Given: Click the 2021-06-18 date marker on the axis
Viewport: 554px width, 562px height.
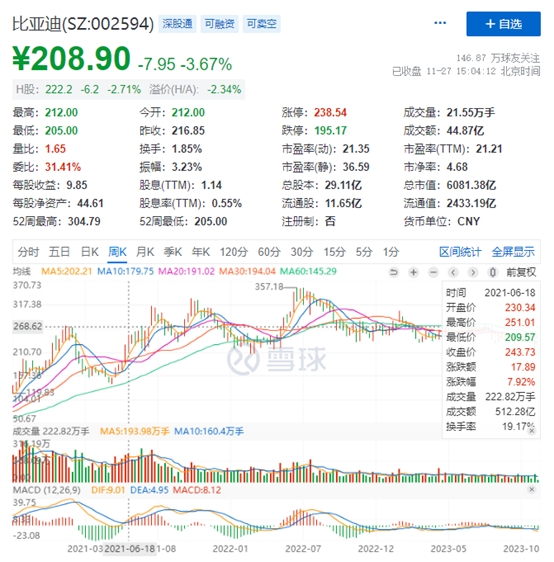Looking at the screenshot, I should tap(129, 549).
